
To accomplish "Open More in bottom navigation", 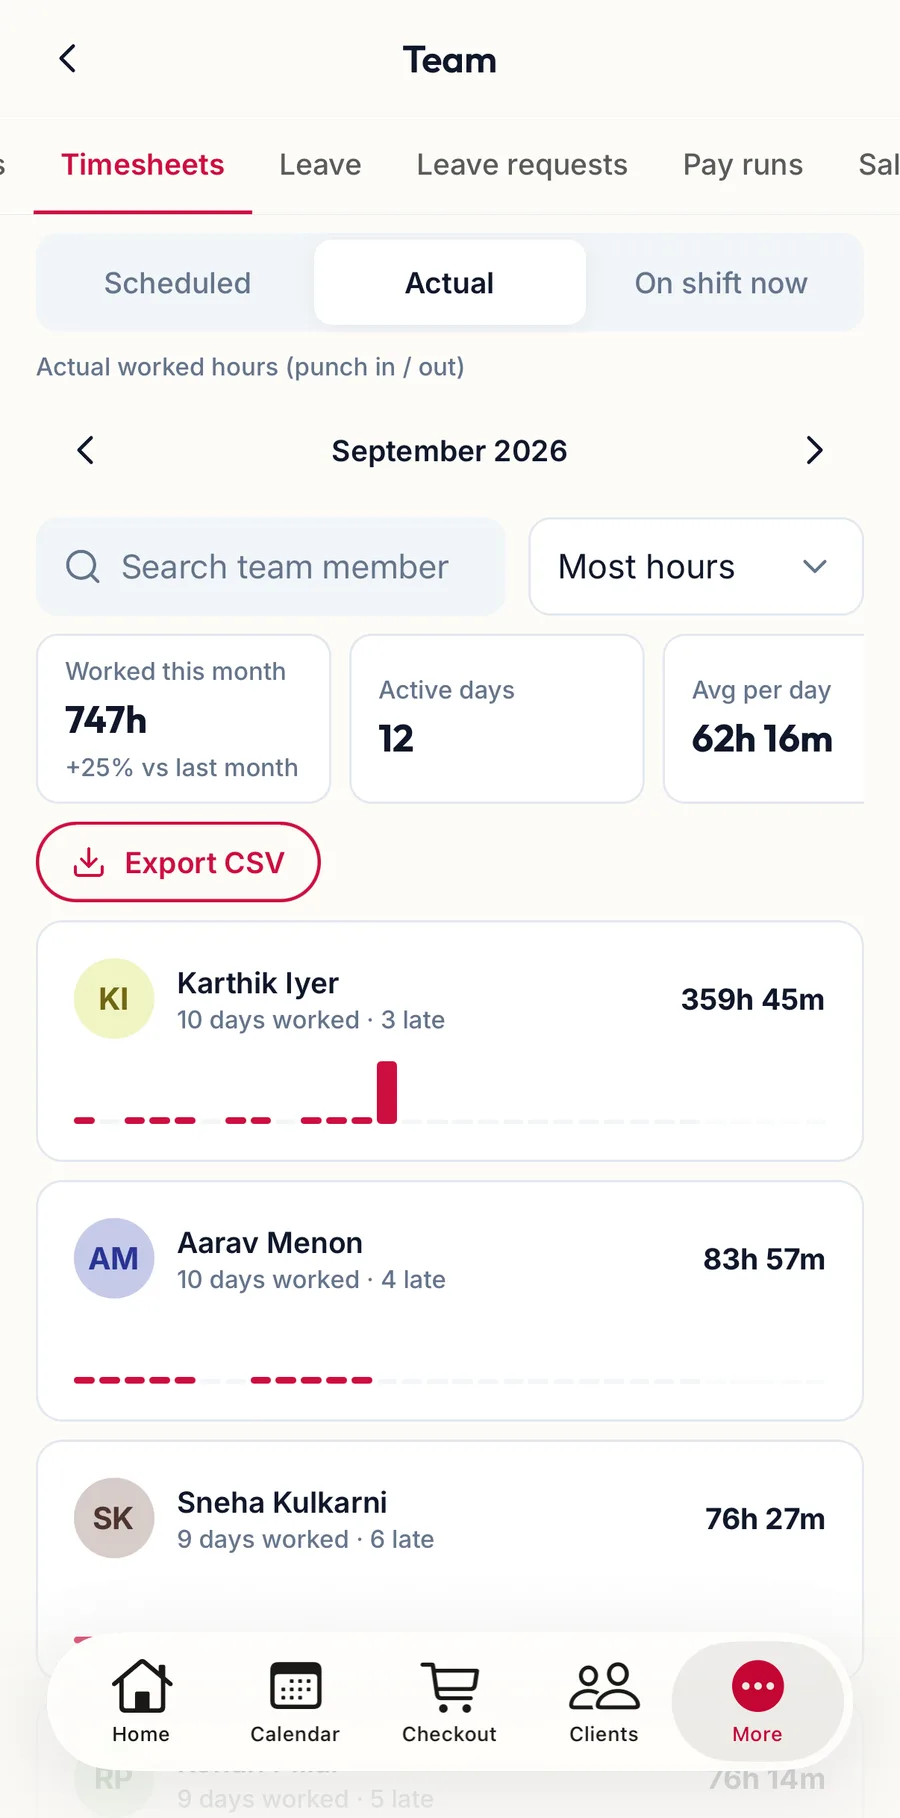I will coord(757,1702).
